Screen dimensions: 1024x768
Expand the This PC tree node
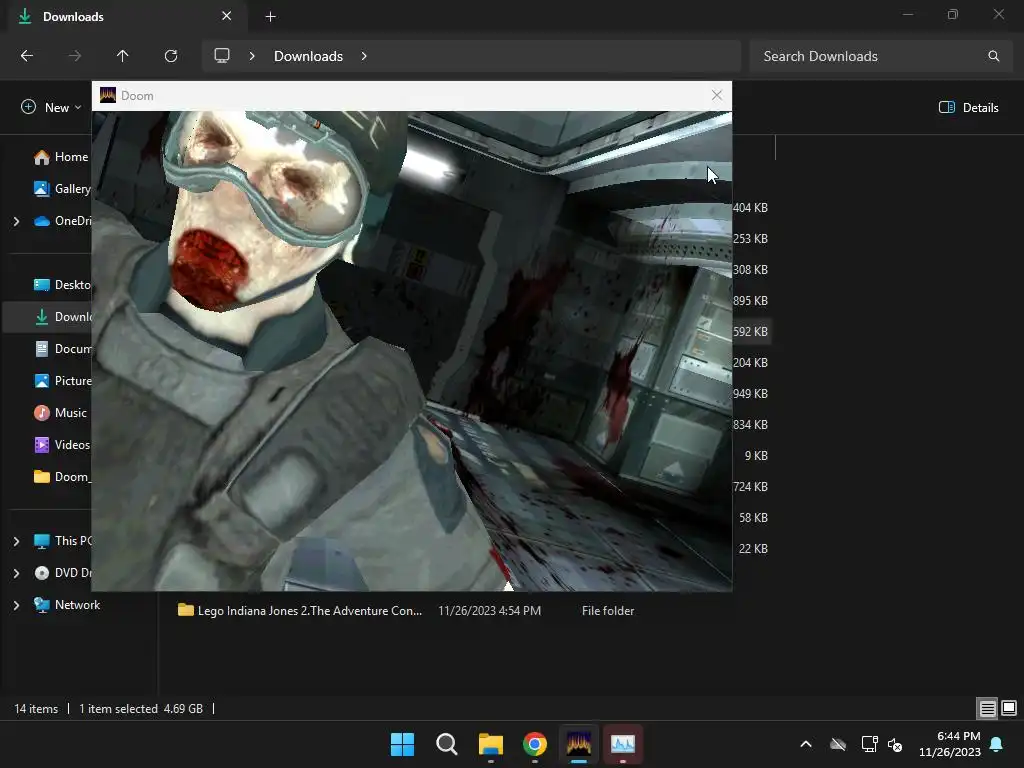[16, 541]
